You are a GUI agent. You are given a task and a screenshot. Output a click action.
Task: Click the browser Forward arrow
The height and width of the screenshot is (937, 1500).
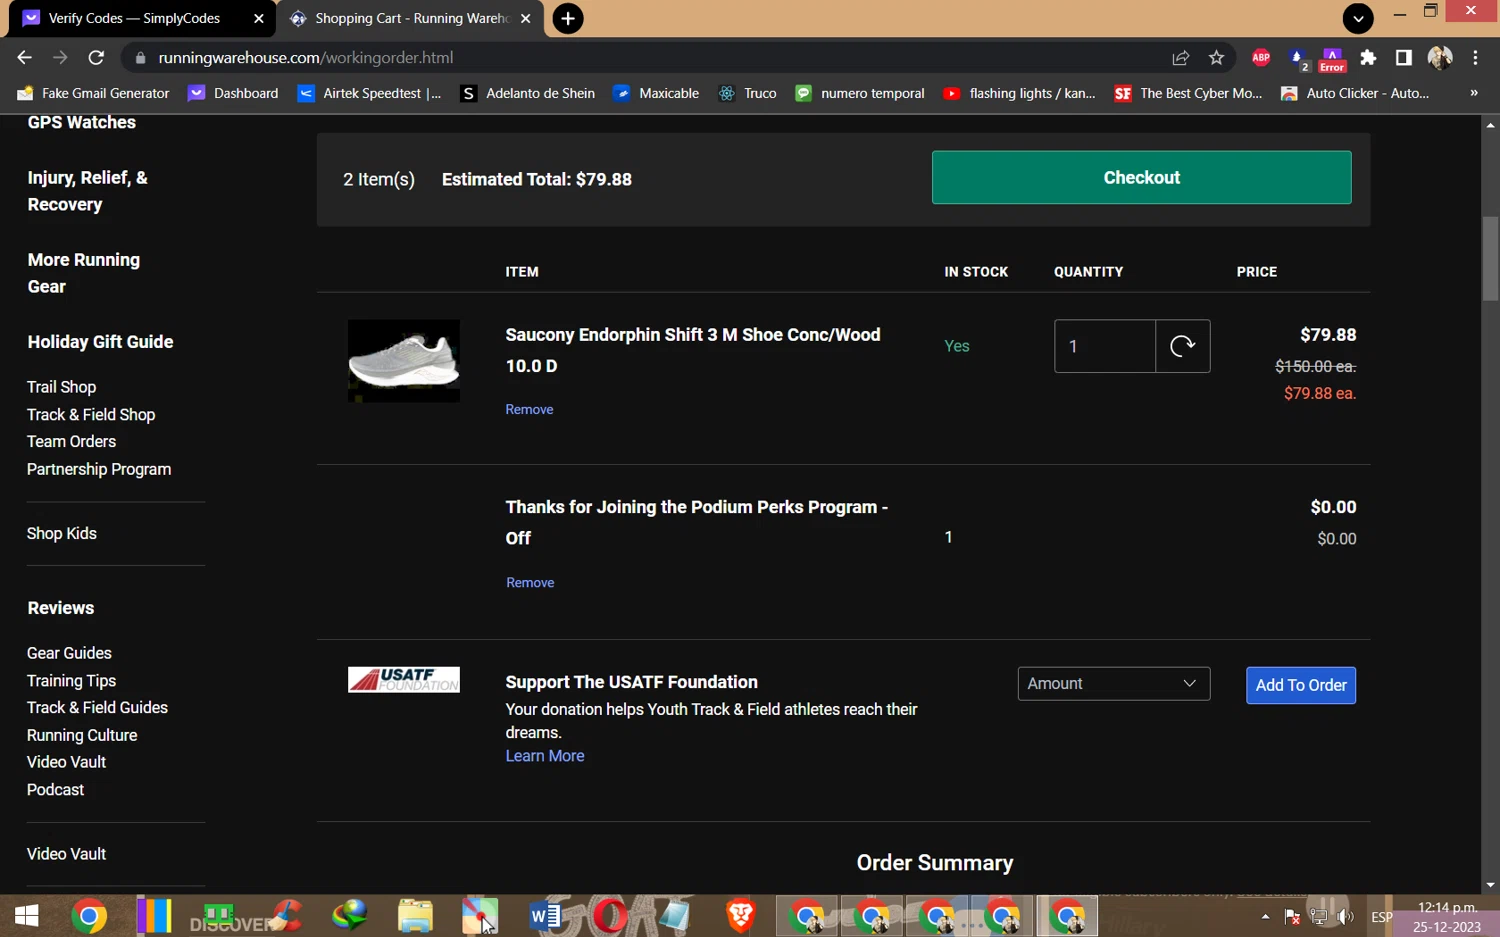60,58
